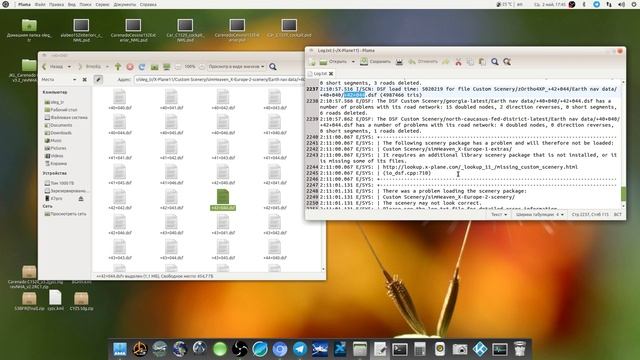
Task: Click the red Stop loading icon
Action: coord(130,67)
